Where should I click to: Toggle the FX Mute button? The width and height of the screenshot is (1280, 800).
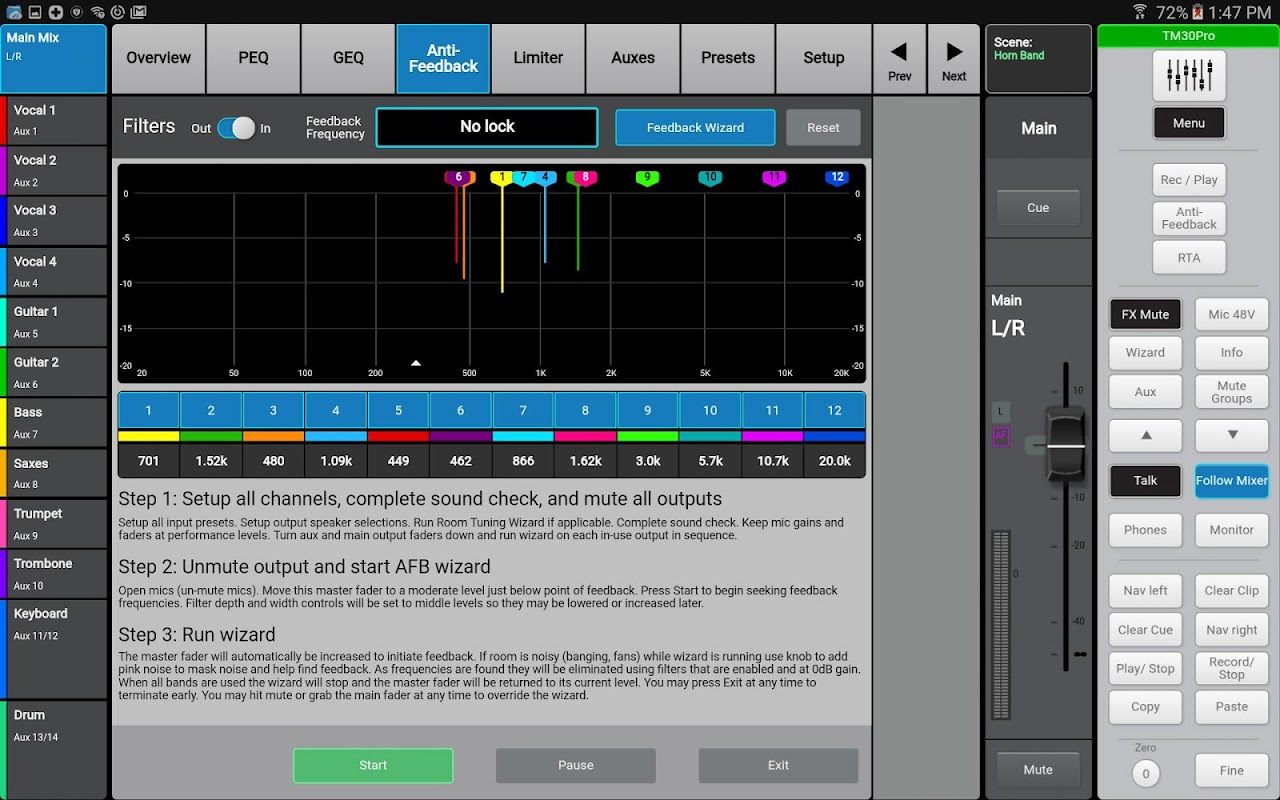click(x=1145, y=314)
